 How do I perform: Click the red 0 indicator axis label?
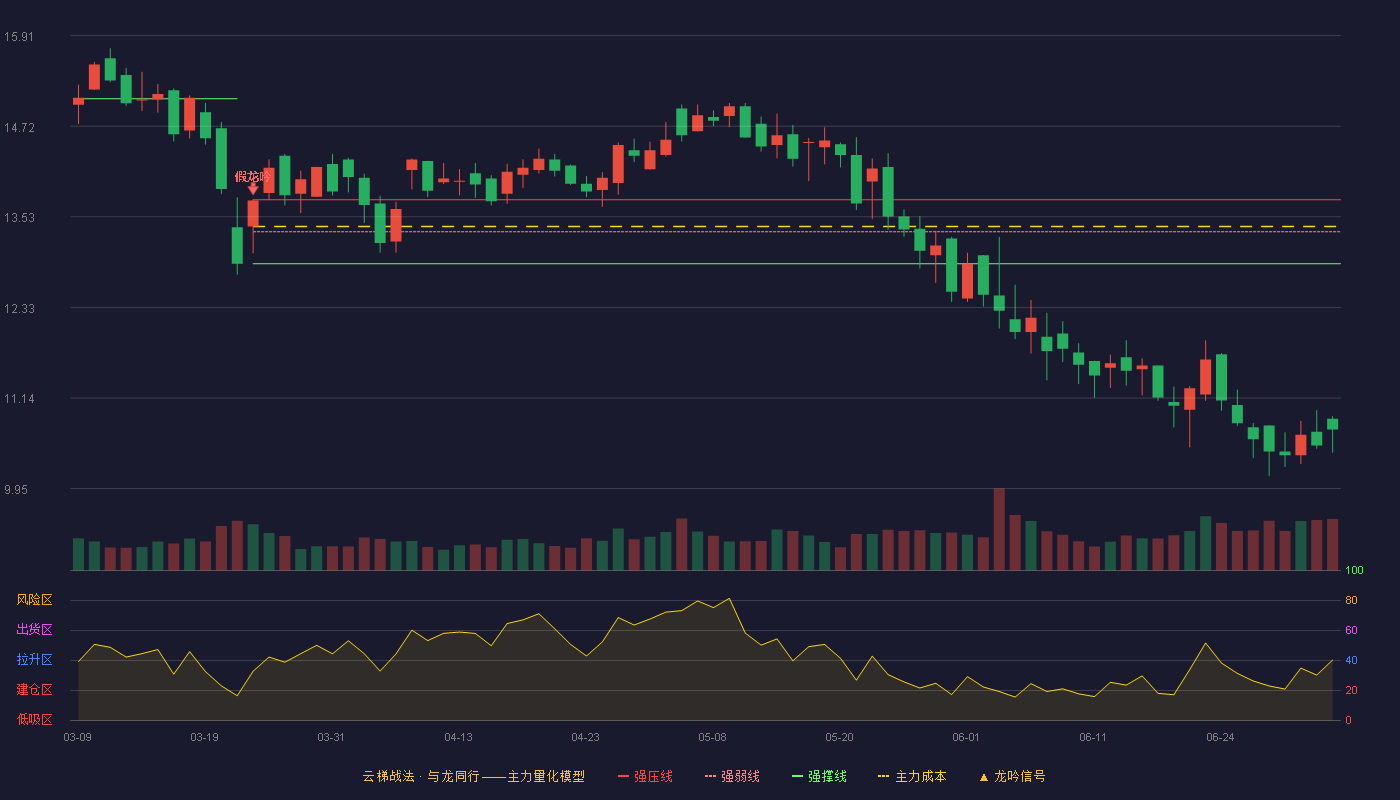pyautogui.click(x=1348, y=720)
